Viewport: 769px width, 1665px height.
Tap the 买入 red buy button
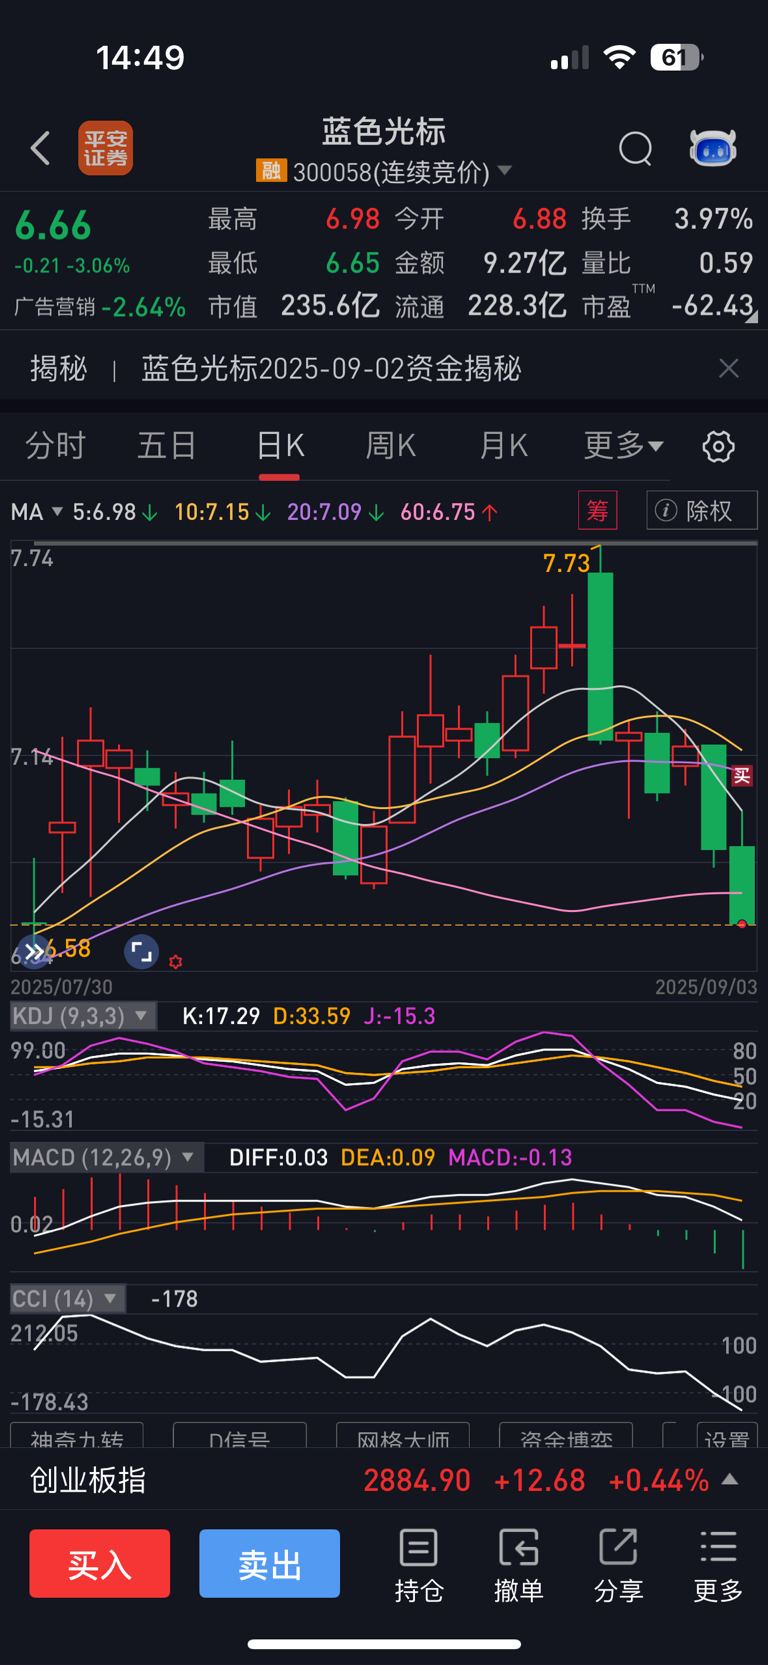(100, 1563)
